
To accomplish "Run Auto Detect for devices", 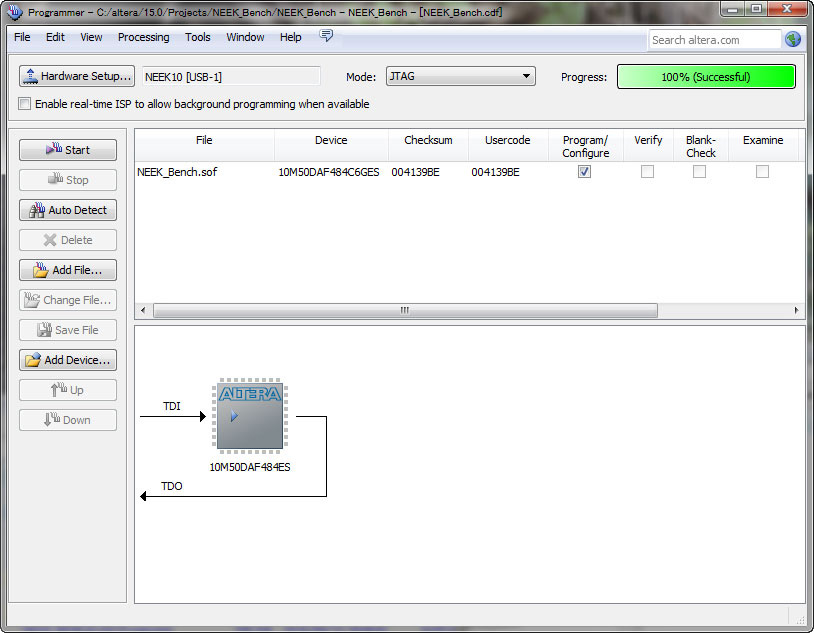I will 68,210.
